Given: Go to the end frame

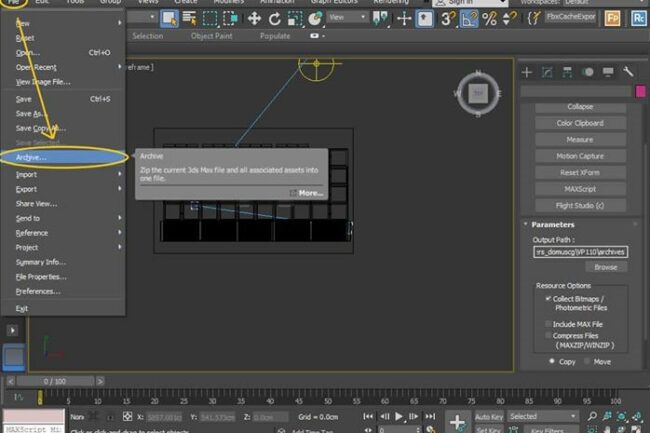Looking at the screenshot, I should (430, 416).
